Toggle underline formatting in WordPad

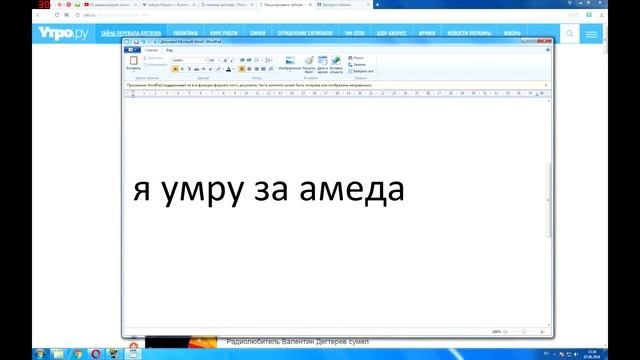click(189, 69)
